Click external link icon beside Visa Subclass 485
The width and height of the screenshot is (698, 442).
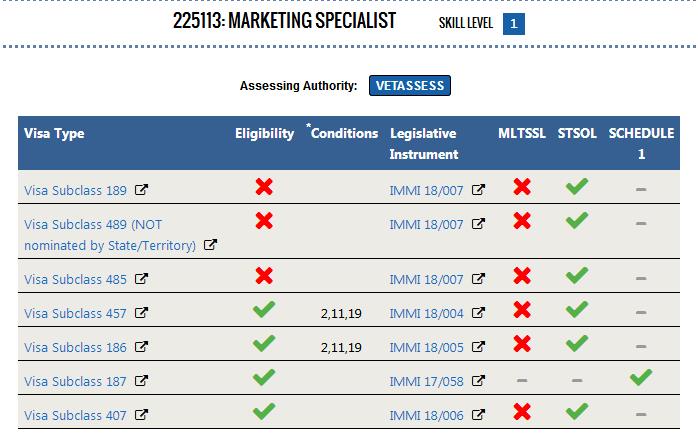[x=141, y=279]
